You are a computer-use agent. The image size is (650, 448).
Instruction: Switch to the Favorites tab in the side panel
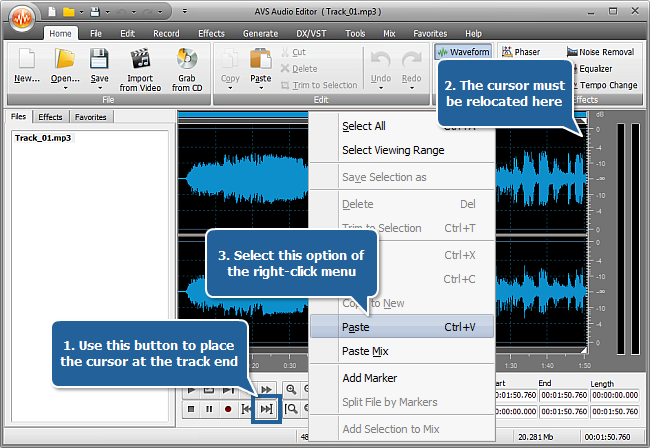(x=91, y=117)
